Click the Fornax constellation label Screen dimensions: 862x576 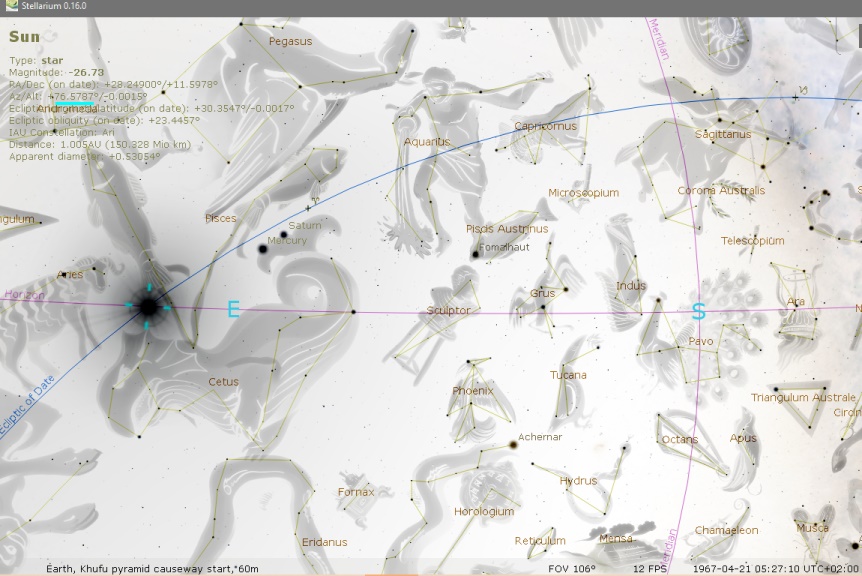(x=356, y=492)
